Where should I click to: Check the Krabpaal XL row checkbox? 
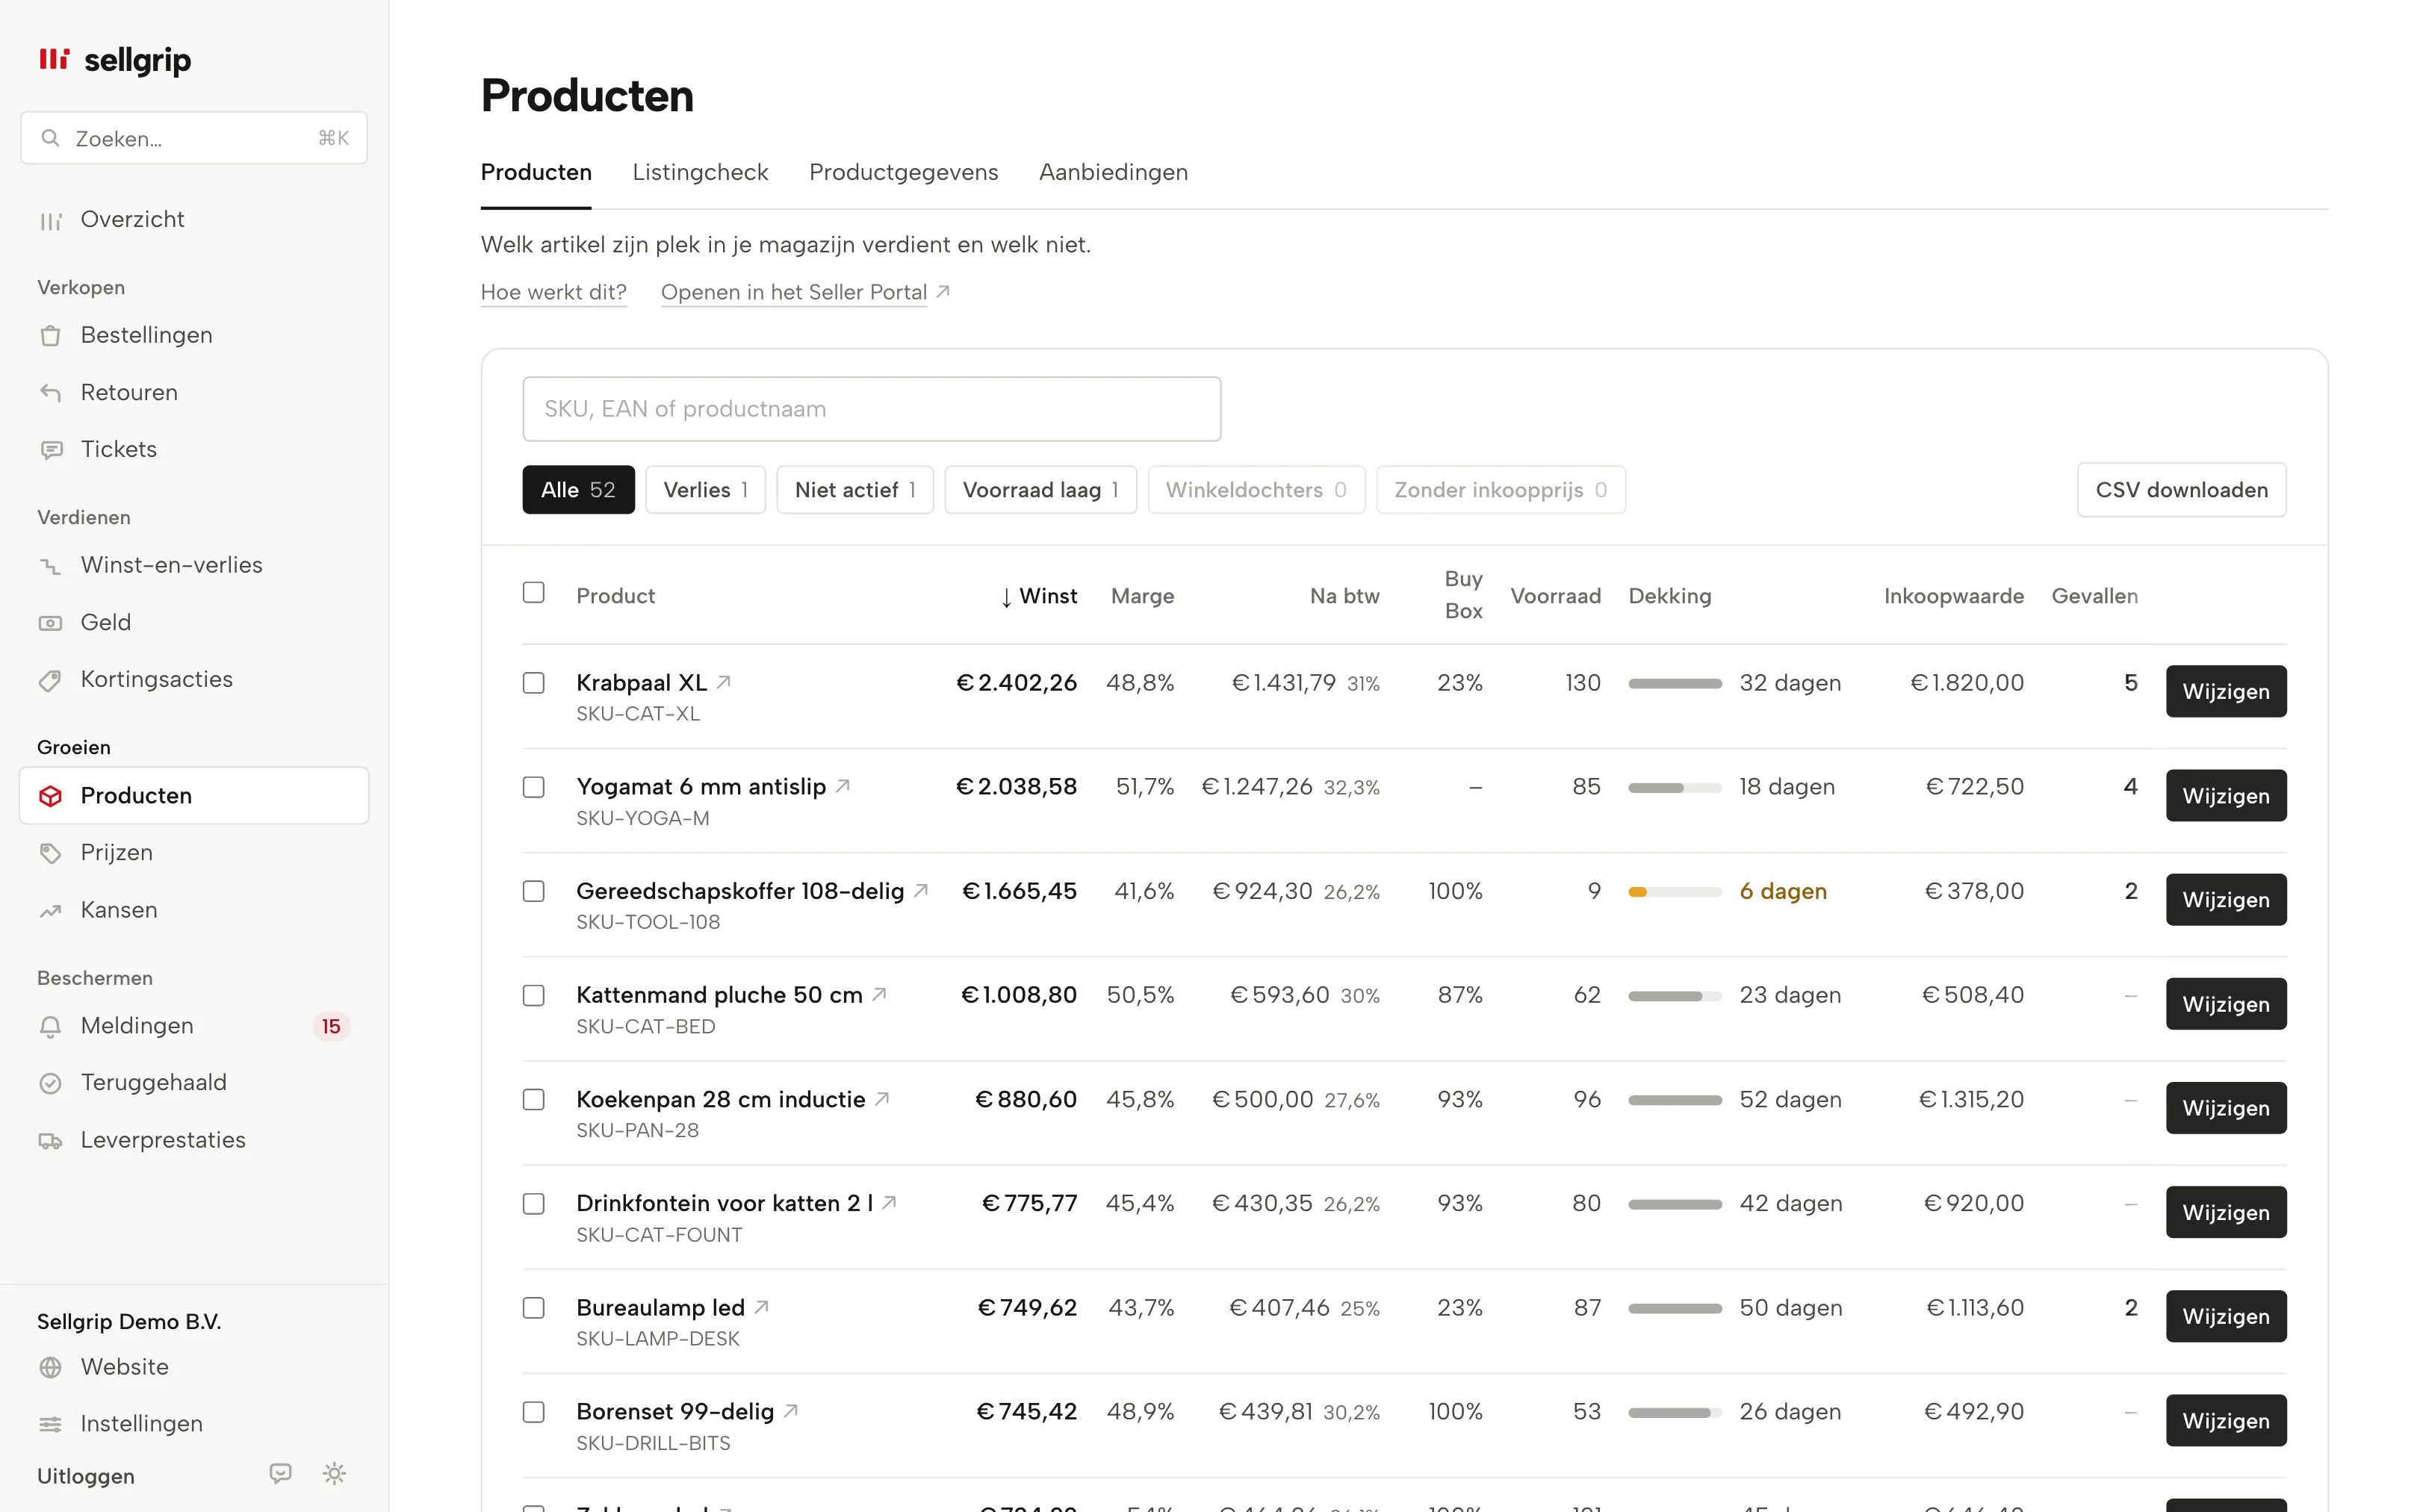pyautogui.click(x=534, y=683)
